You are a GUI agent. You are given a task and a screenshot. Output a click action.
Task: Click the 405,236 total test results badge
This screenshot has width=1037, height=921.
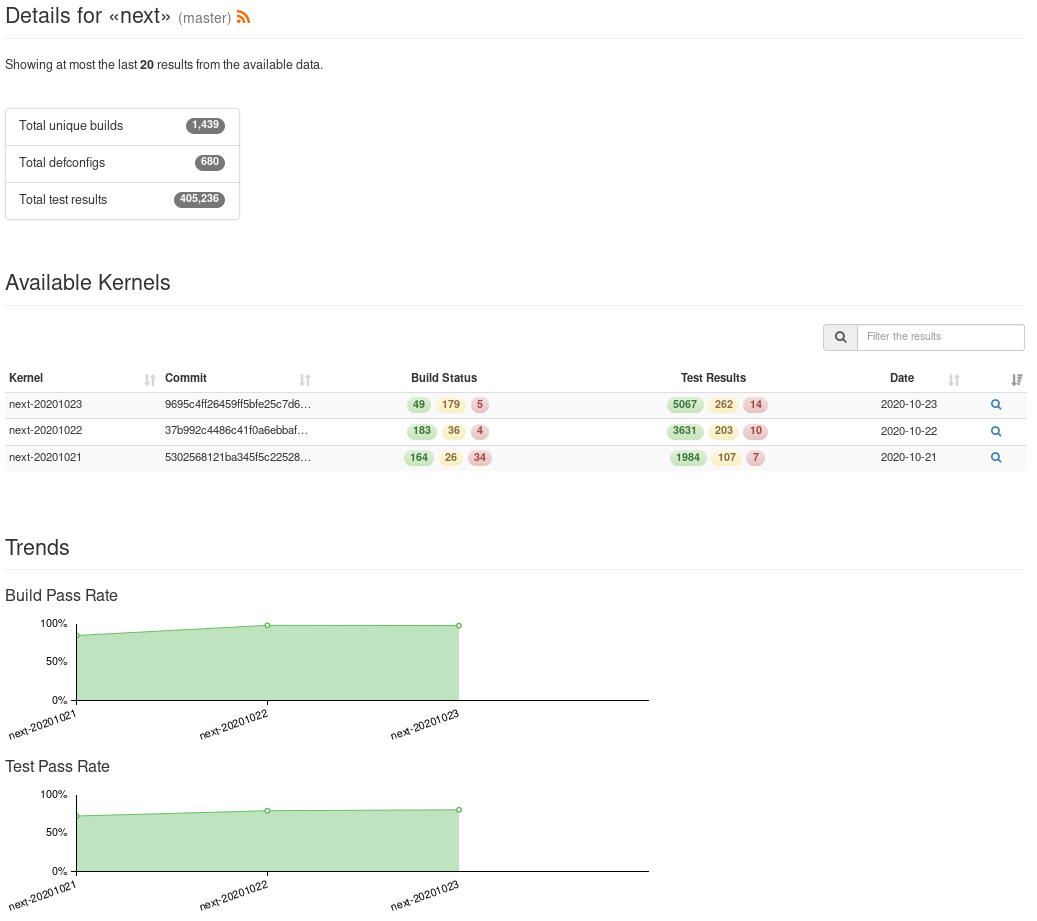coord(199,199)
